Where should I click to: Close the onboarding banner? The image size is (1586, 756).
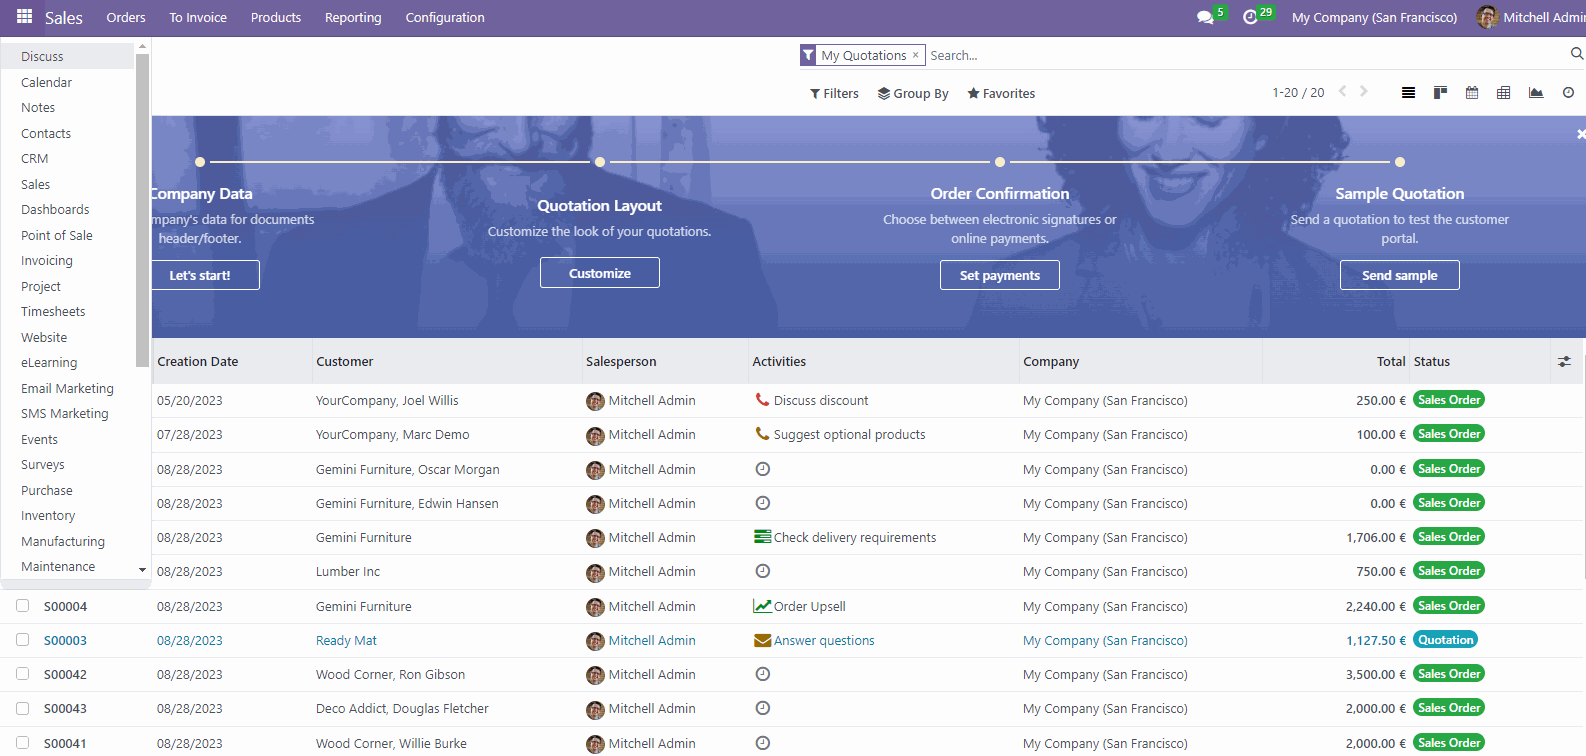[x=1580, y=133]
